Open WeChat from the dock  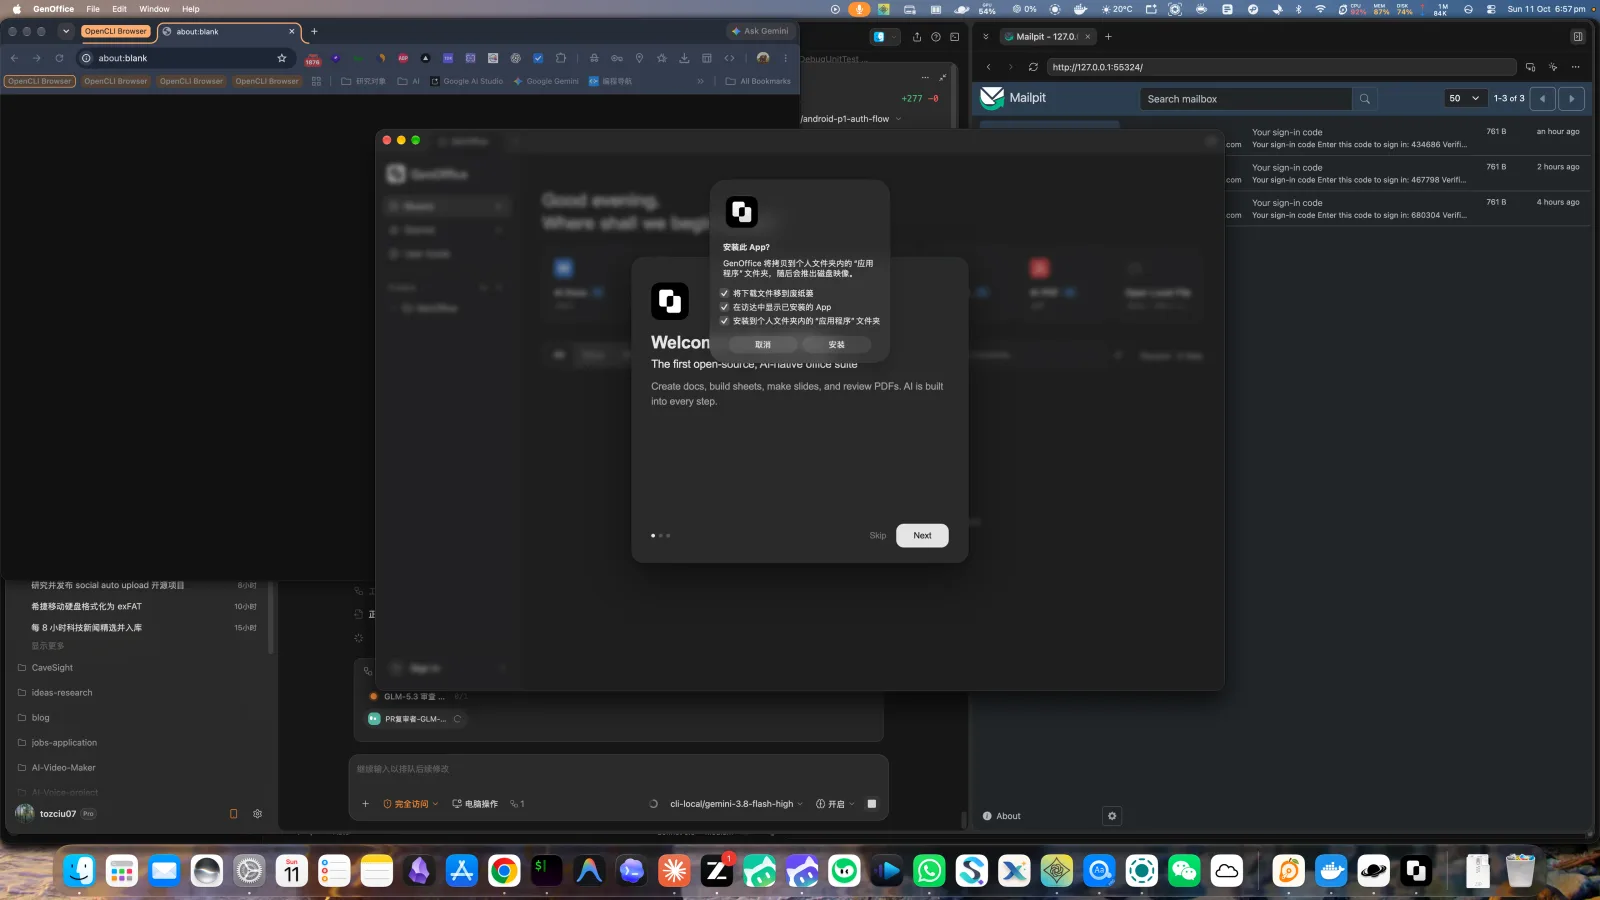point(1184,871)
